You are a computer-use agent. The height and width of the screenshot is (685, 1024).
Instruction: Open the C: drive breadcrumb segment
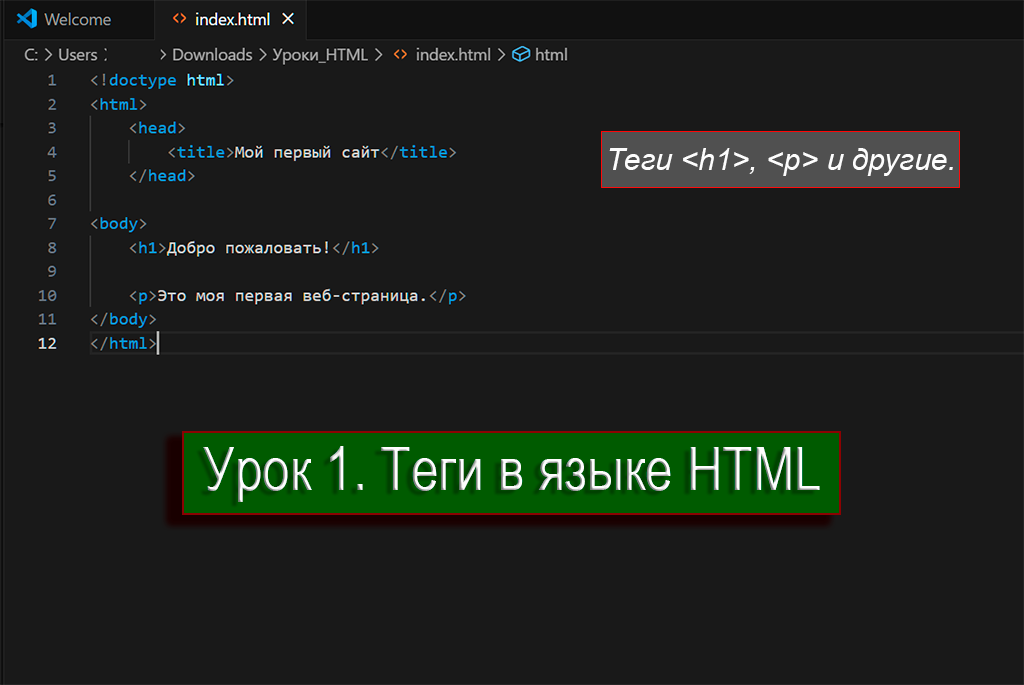coord(31,55)
